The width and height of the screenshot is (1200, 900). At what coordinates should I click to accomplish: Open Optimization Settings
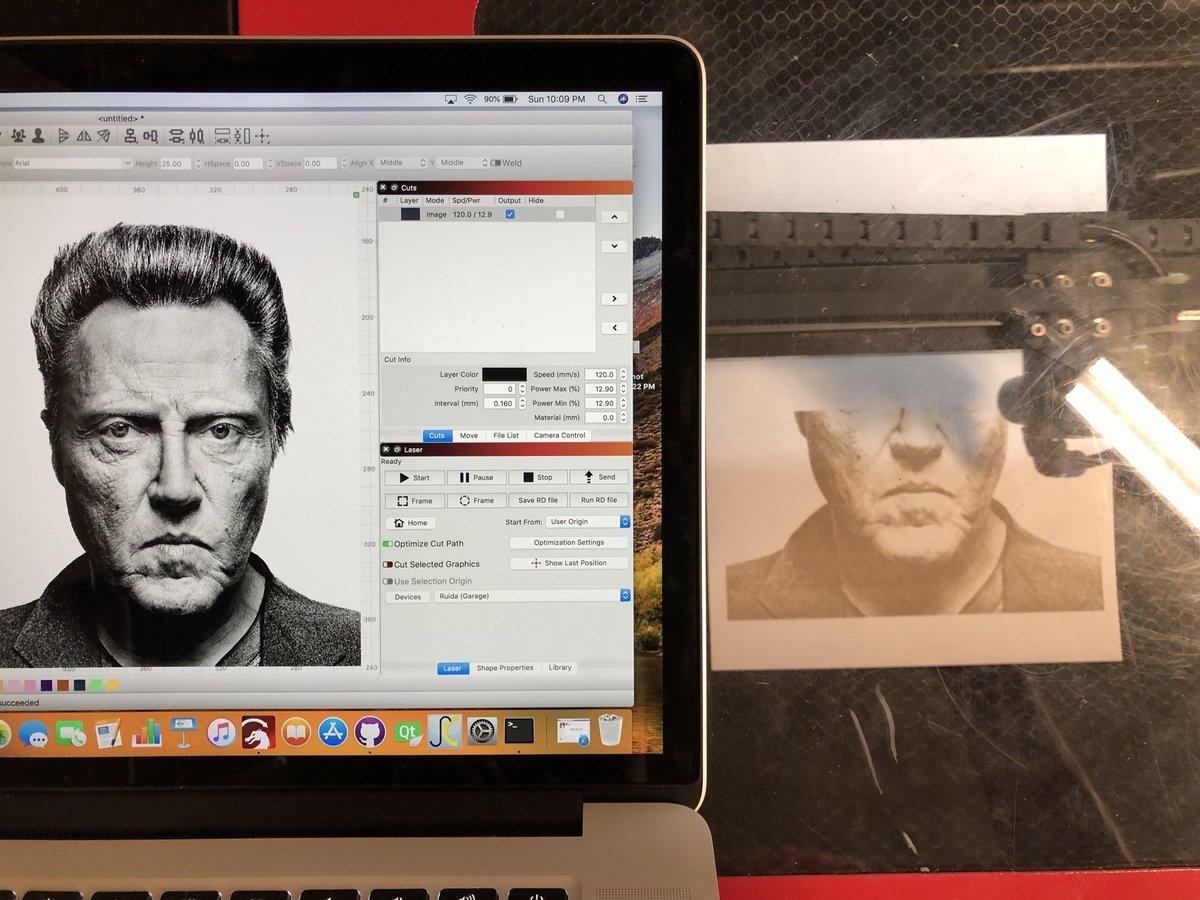point(569,542)
